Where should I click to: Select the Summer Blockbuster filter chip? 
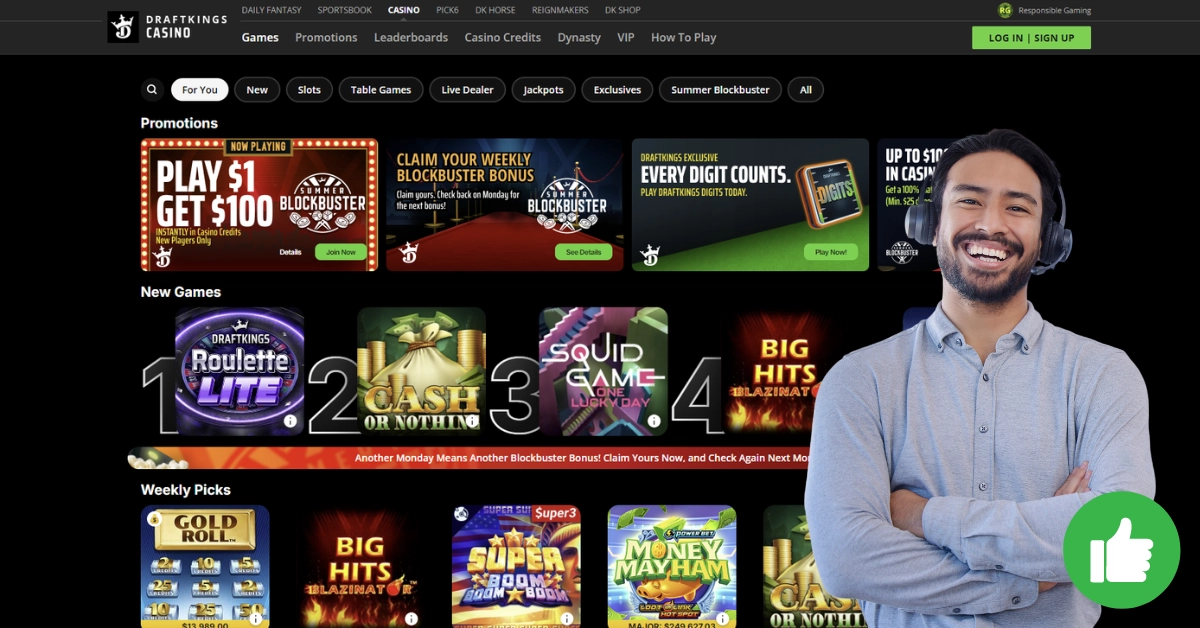pos(720,90)
